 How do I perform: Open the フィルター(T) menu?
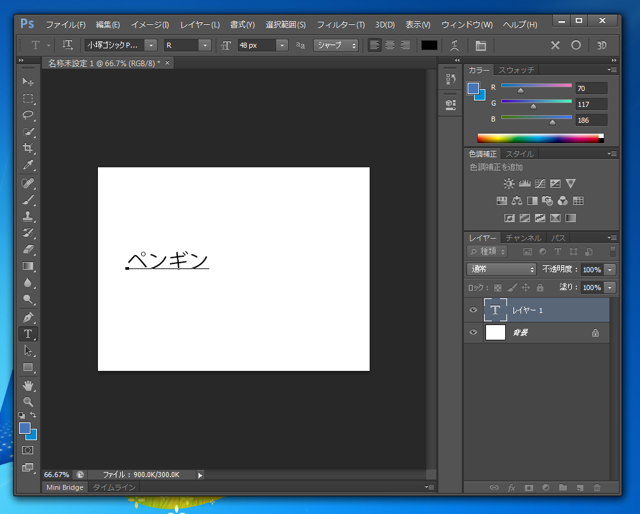[341, 25]
